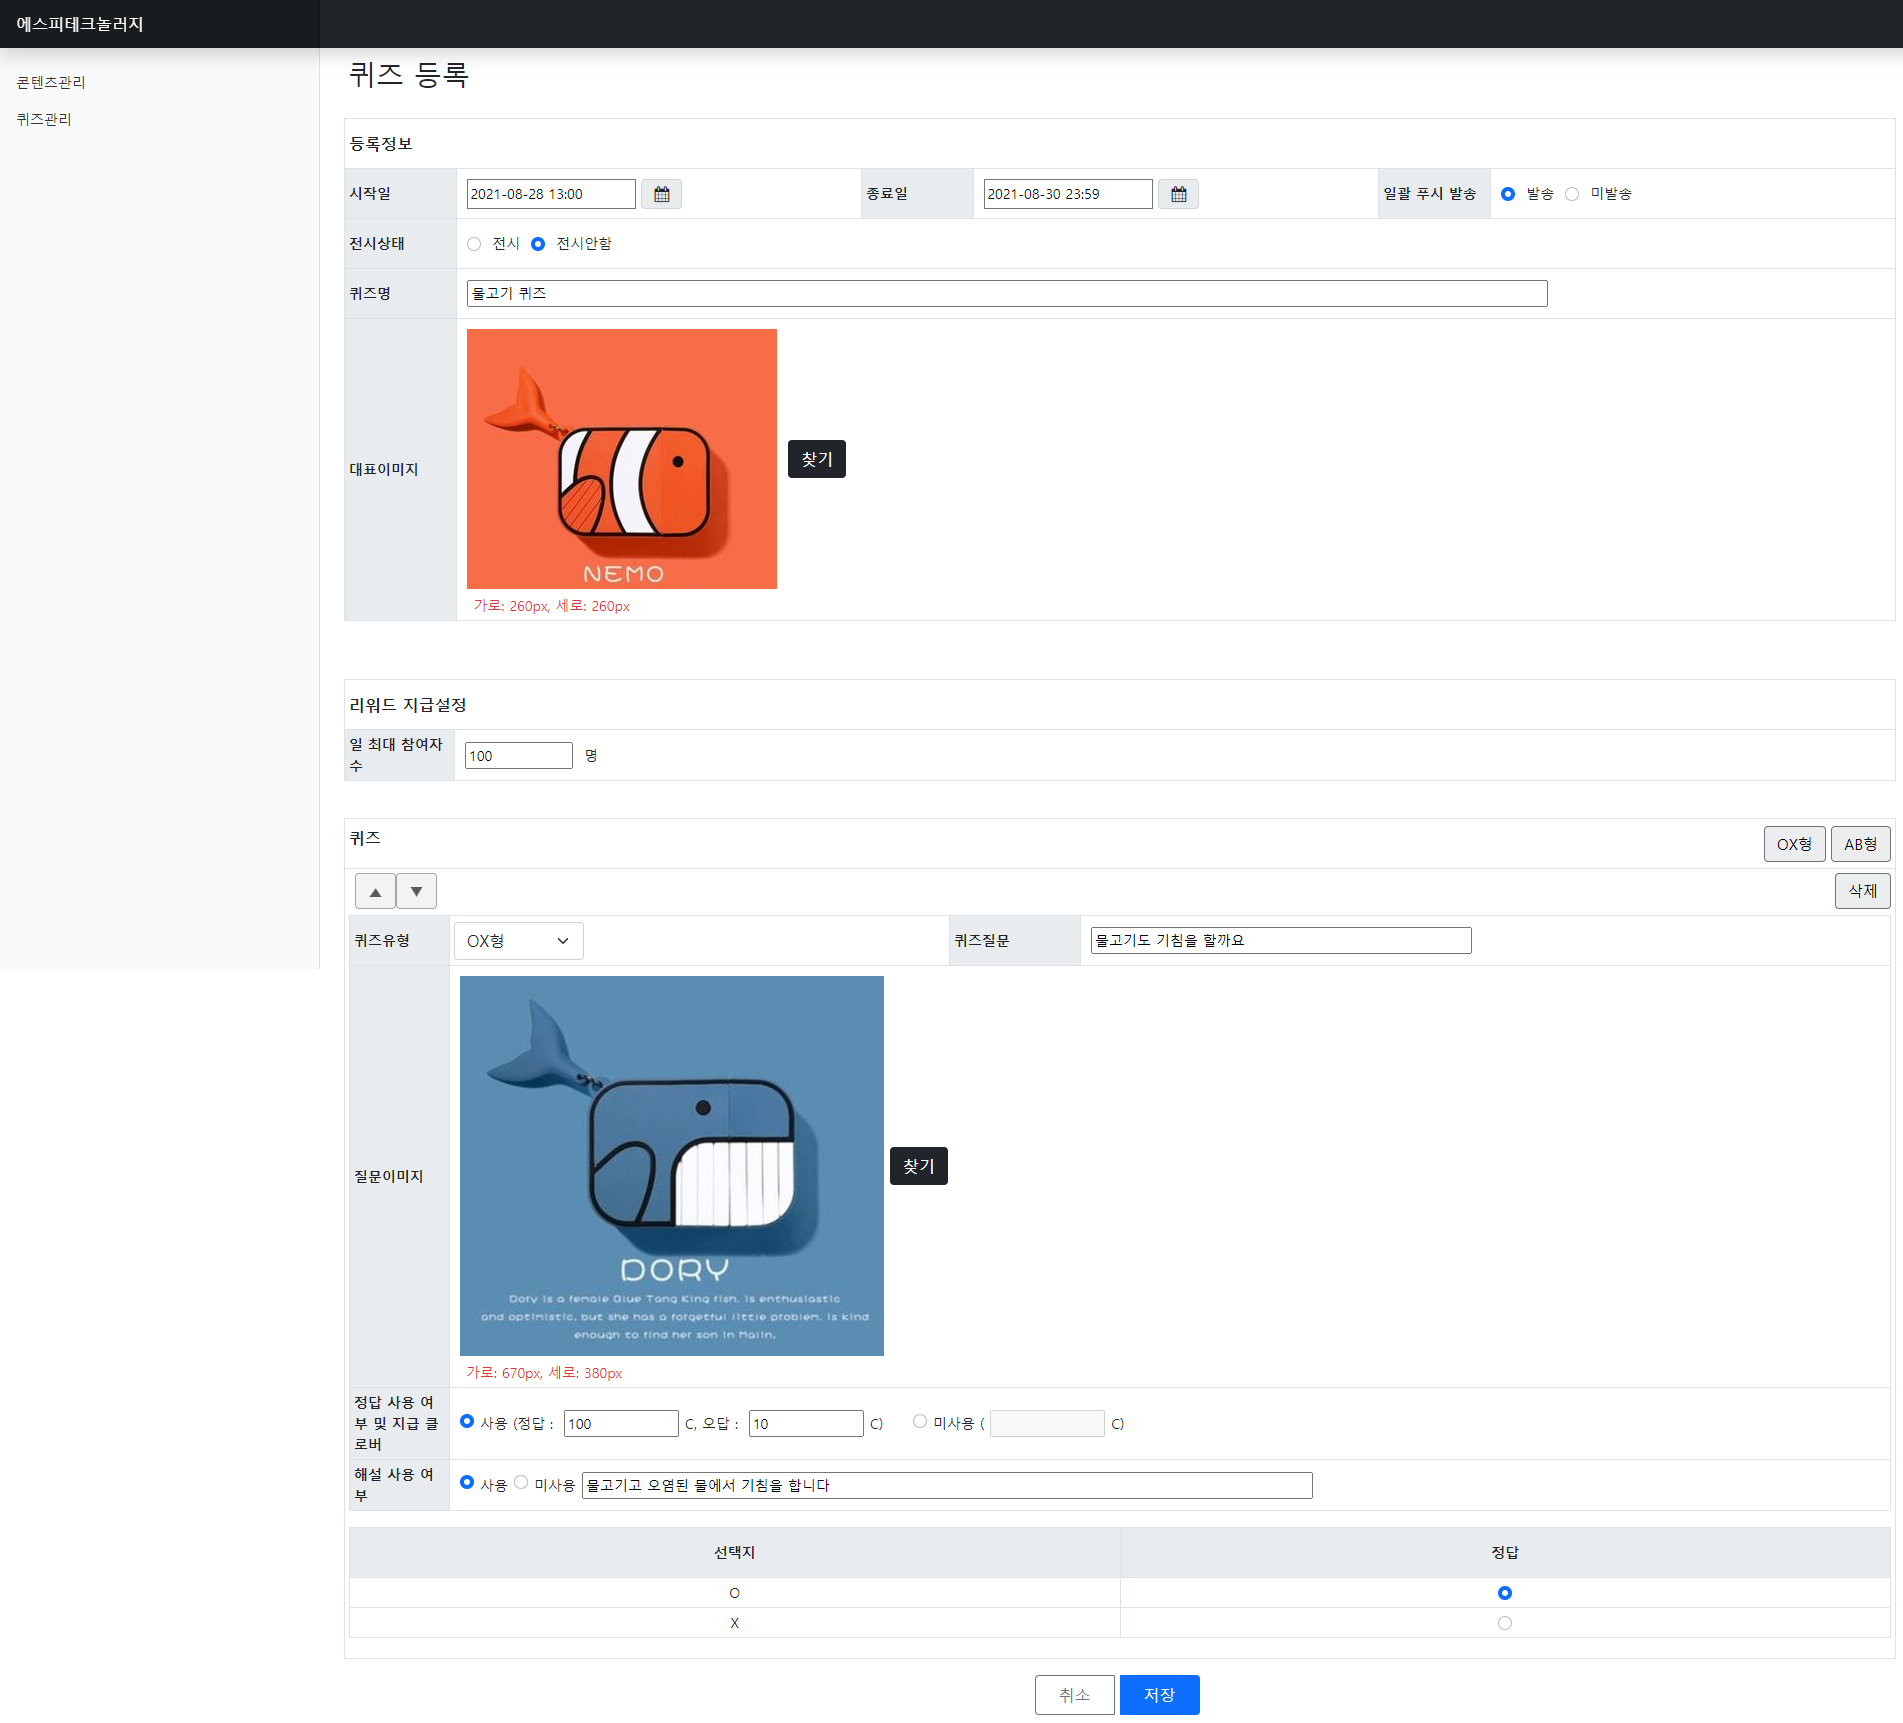
Task: Open the 콘텐츠관리 sidebar menu
Action: [x=51, y=81]
